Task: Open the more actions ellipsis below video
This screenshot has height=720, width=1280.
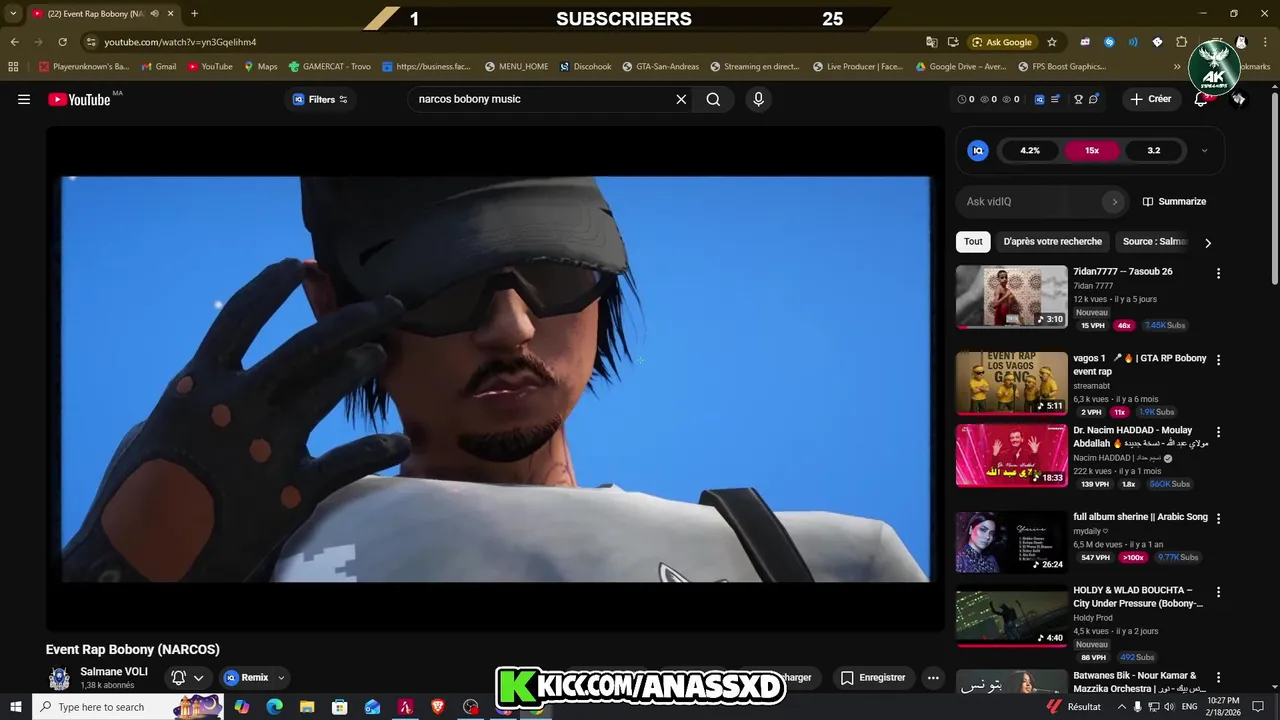Action: (x=933, y=677)
